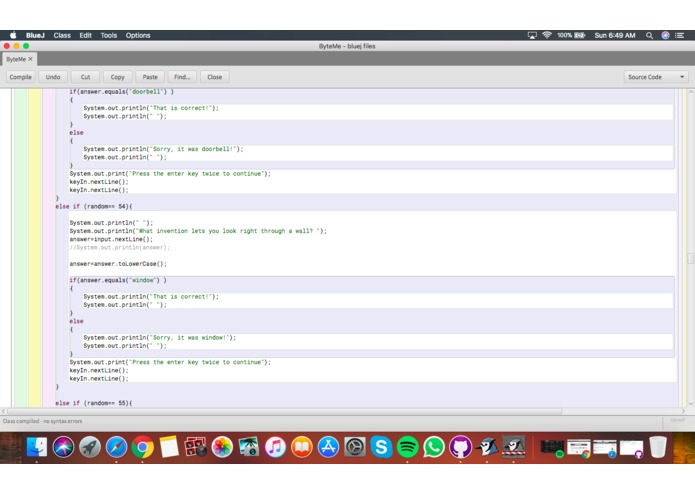695x494 pixels.
Task: Click the Undo button
Action: (53, 77)
